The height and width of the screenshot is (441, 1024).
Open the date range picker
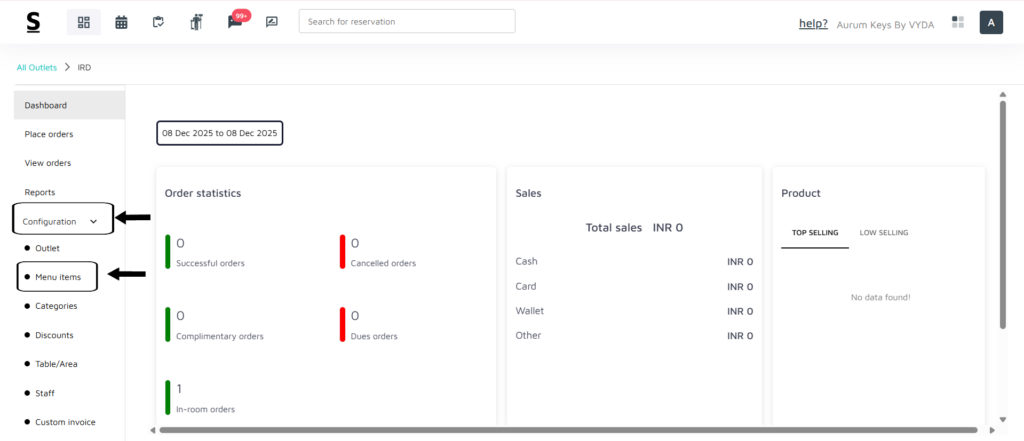pyautogui.click(x=220, y=133)
